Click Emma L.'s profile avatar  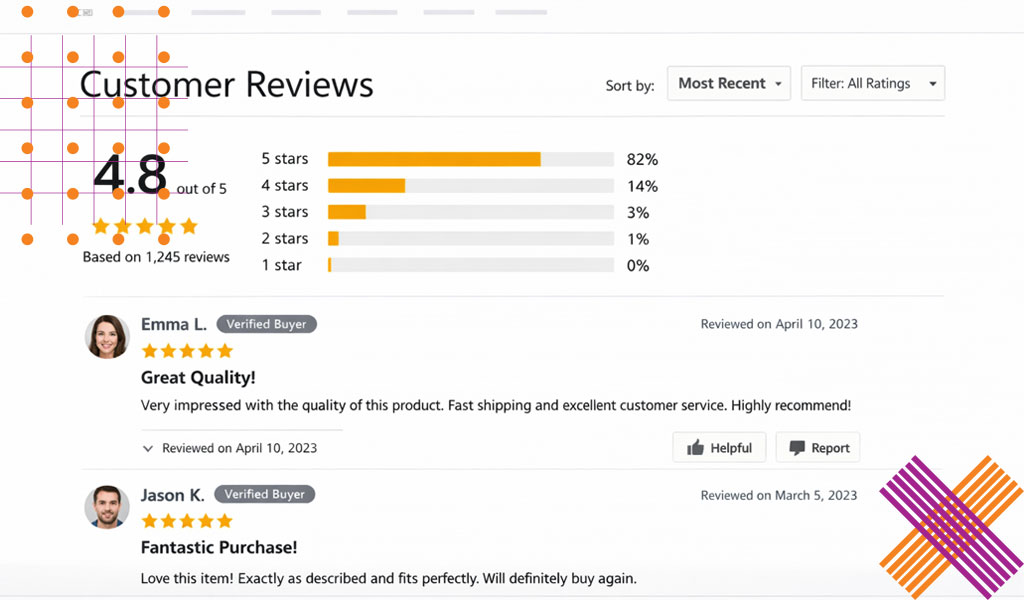(107, 337)
